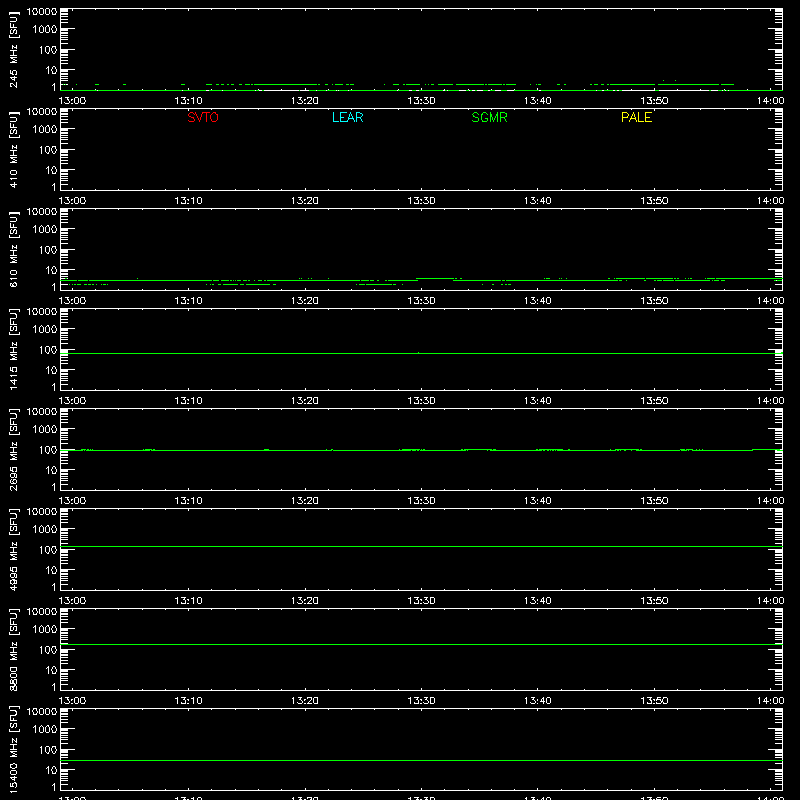
Task: Click the yellow PALE station label
Action: click(x=636, y=117)
